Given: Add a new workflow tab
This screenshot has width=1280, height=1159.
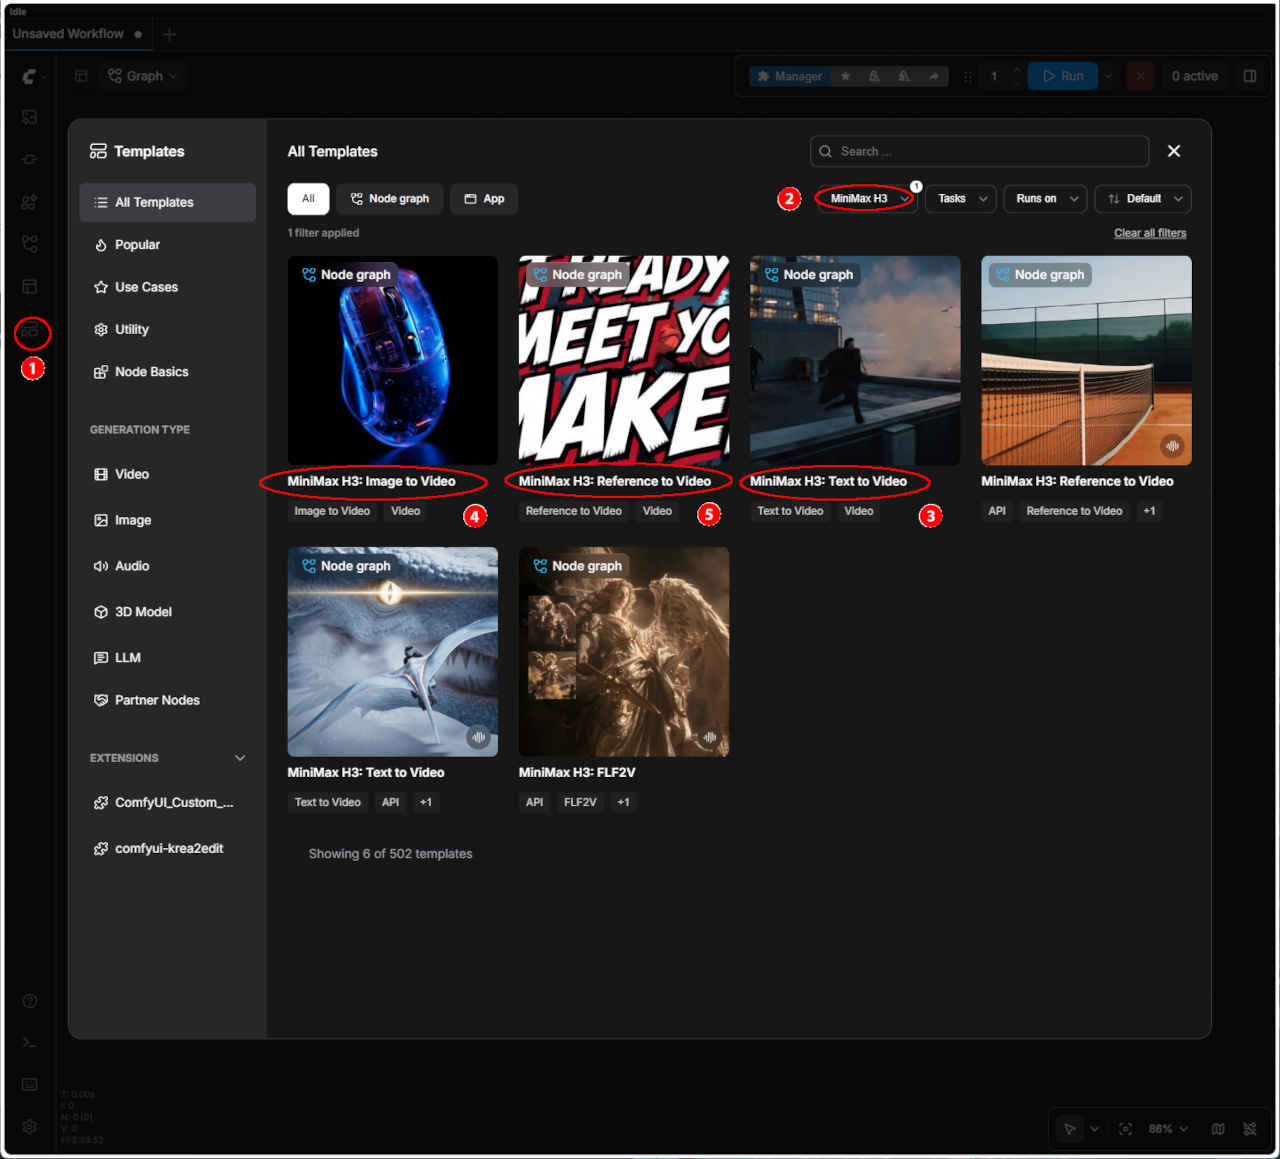Looking at the screenshot, I should [x=169, y=34].
